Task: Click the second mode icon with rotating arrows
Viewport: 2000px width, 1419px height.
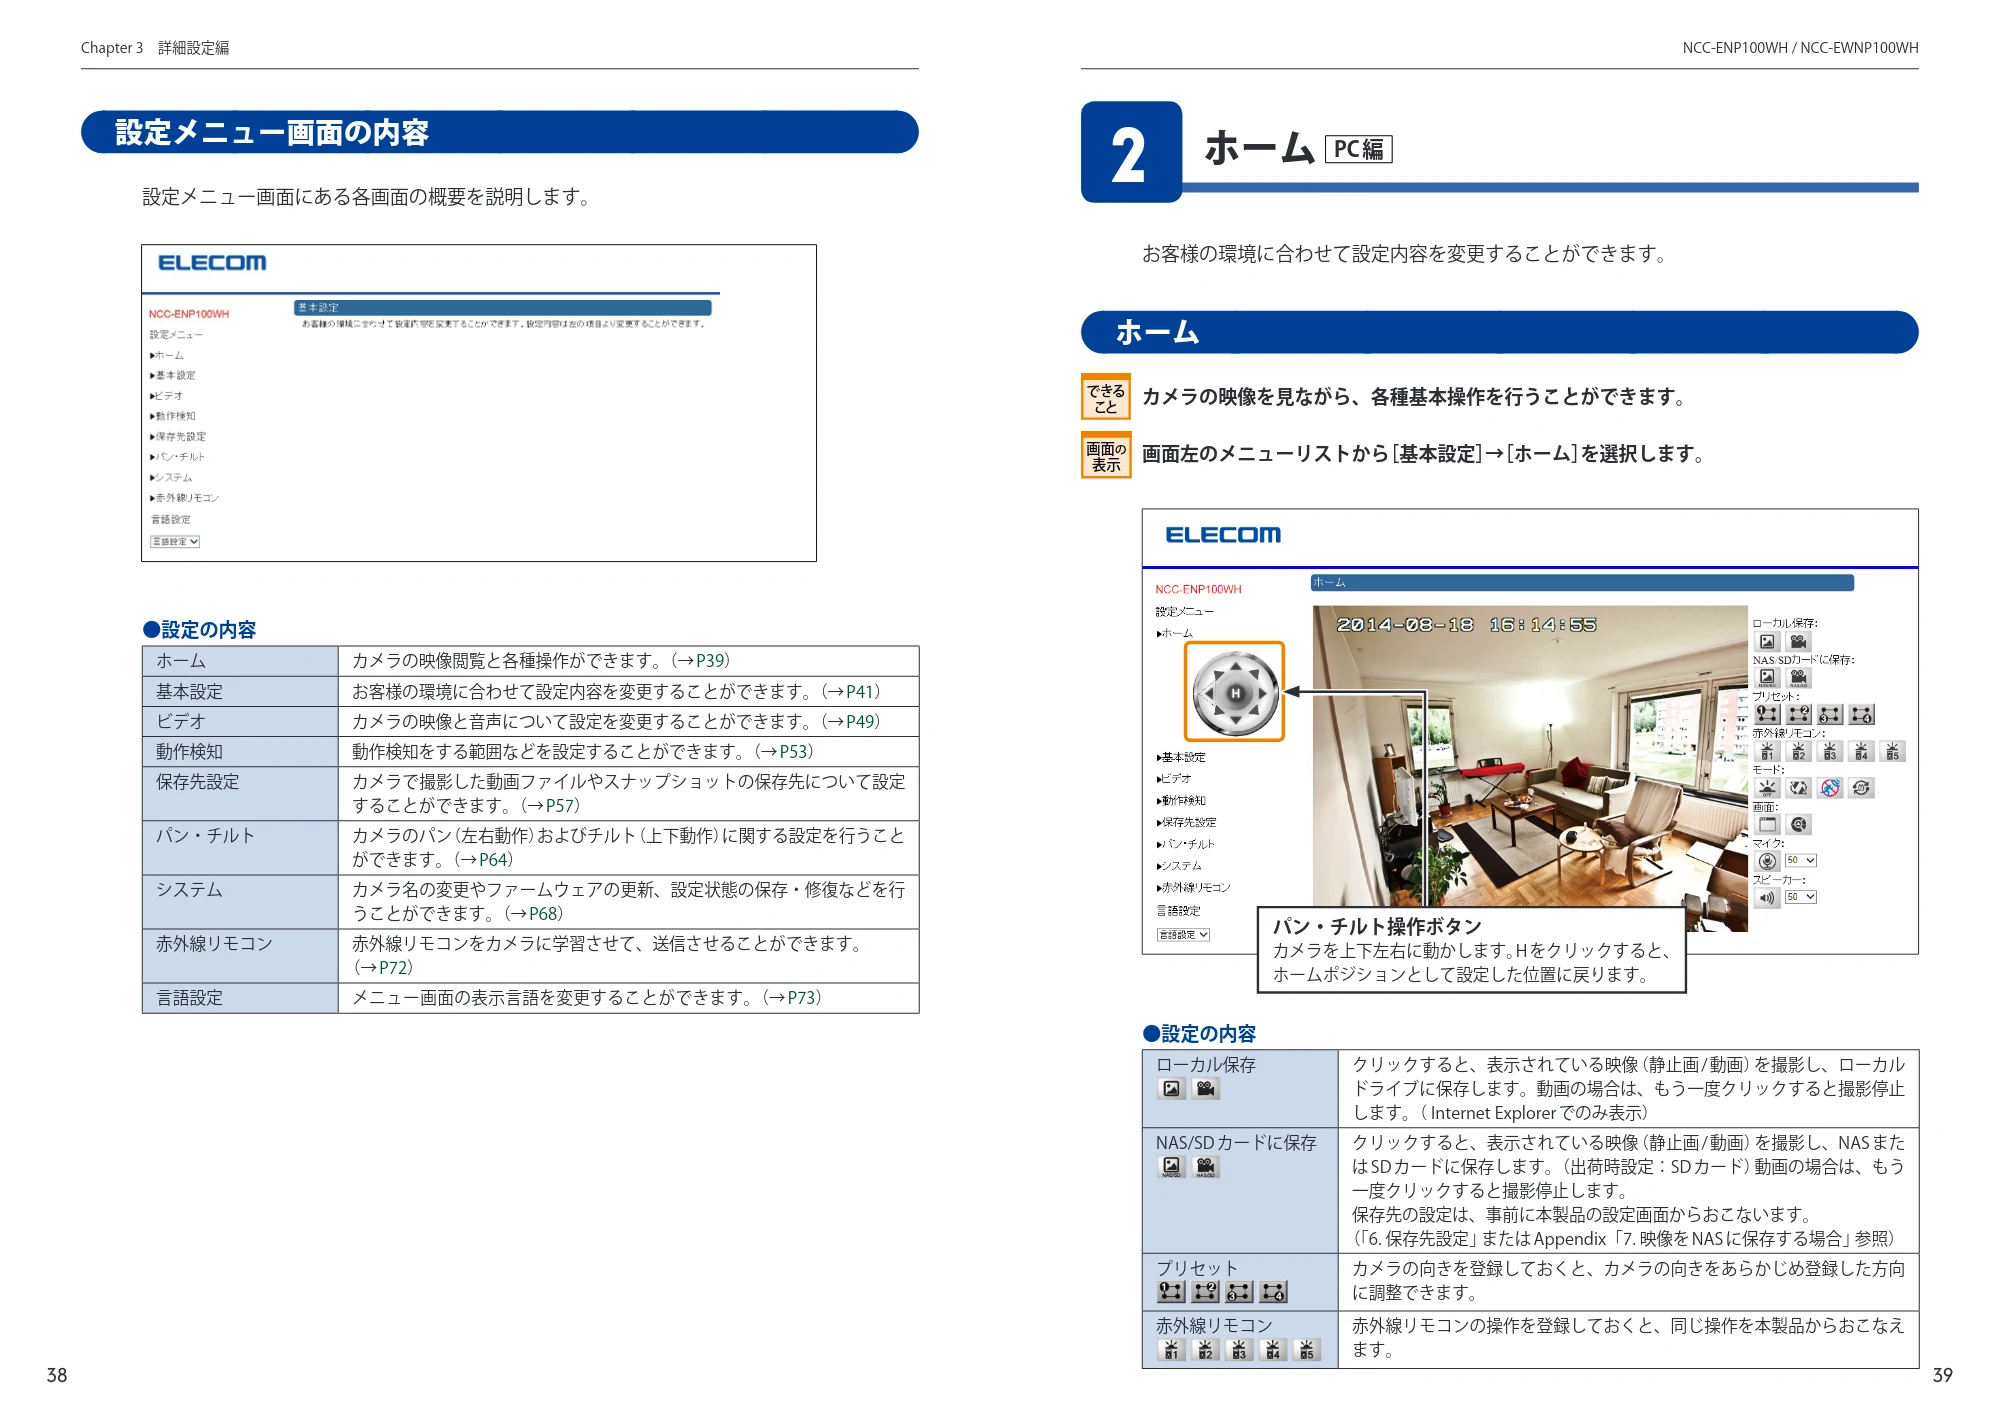Action: 1798,788
